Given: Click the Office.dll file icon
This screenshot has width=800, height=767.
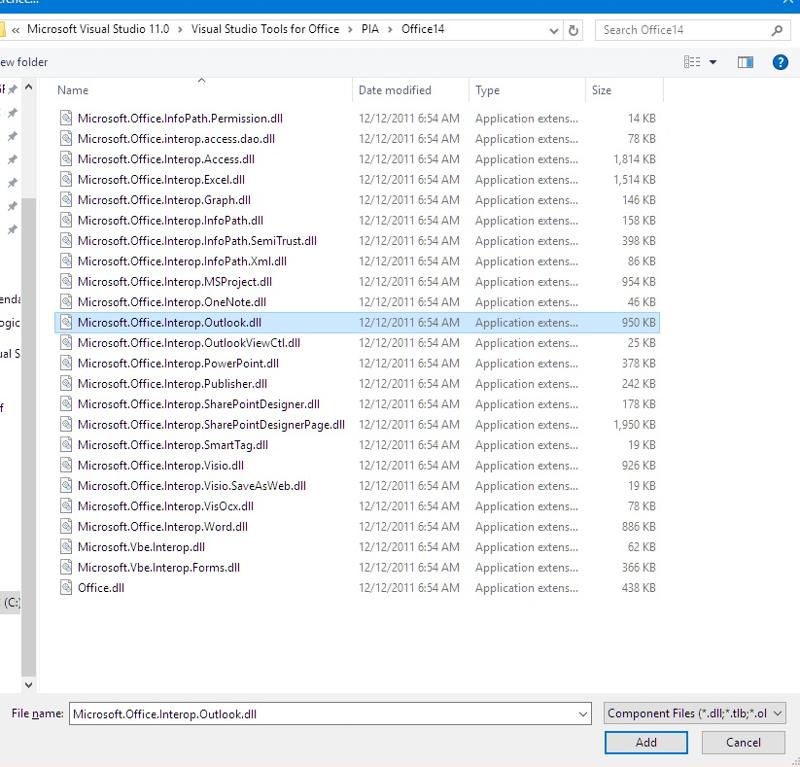Looking at the screenshot, I should click(x=66, y=588).
